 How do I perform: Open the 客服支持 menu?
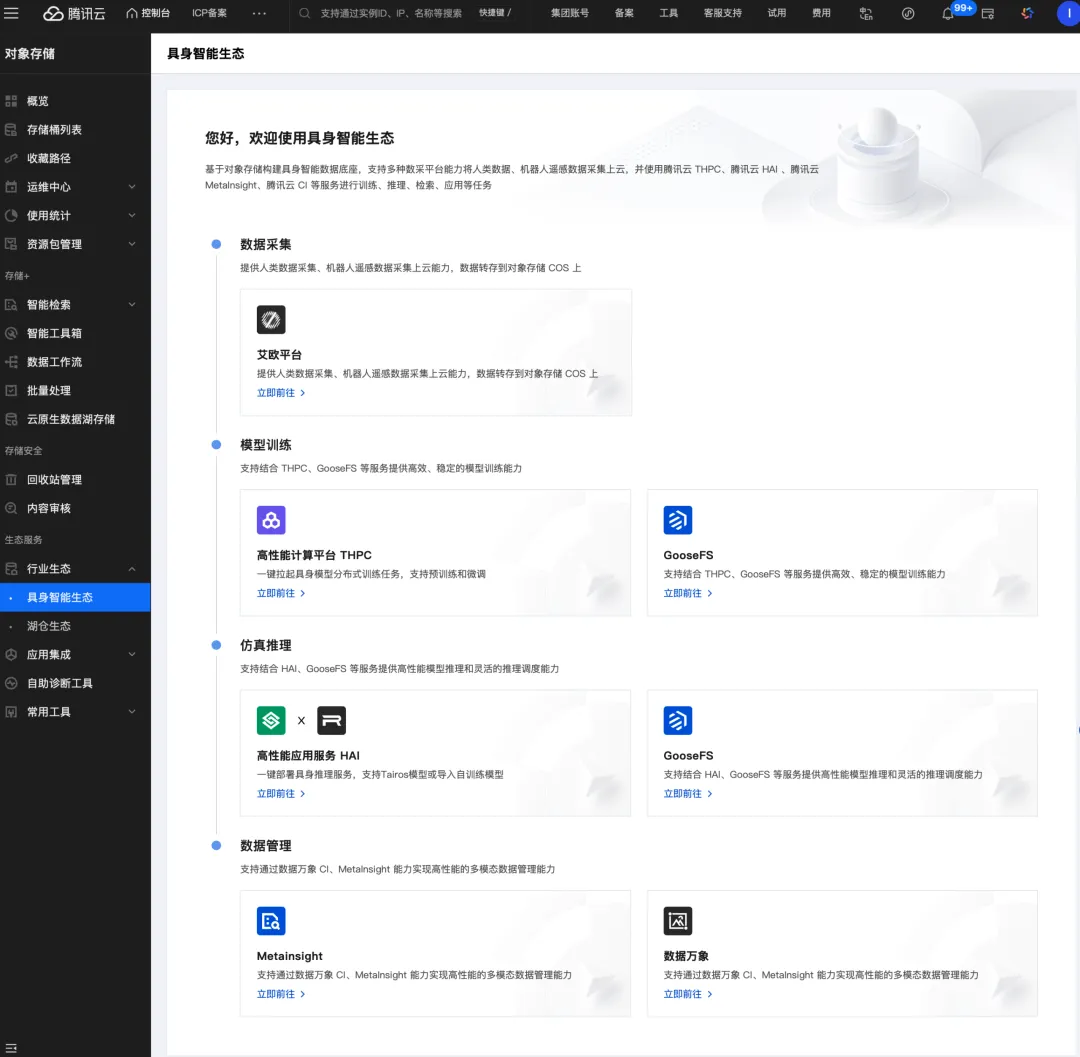[723, 13]
